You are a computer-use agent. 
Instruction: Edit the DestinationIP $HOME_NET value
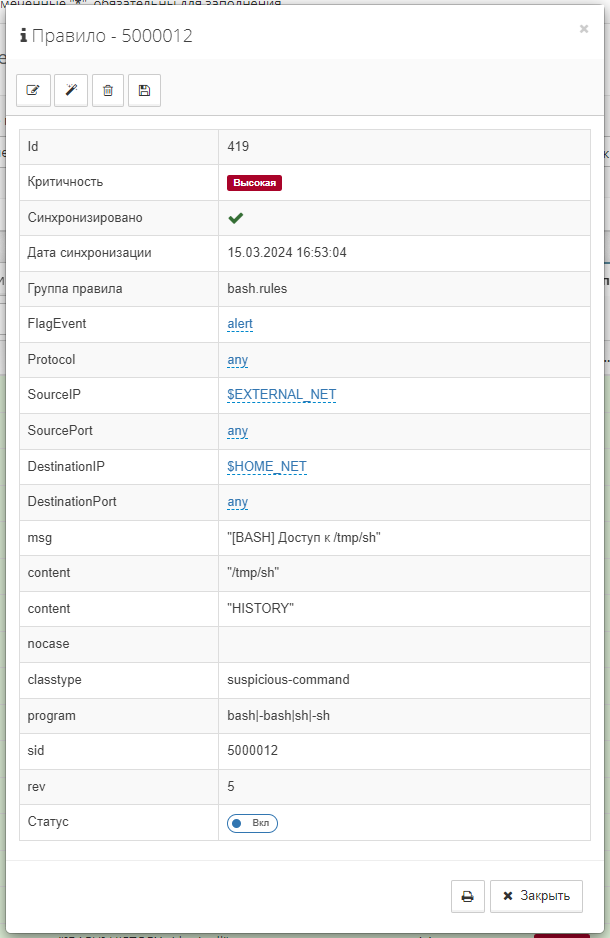[x=267, y=466]
